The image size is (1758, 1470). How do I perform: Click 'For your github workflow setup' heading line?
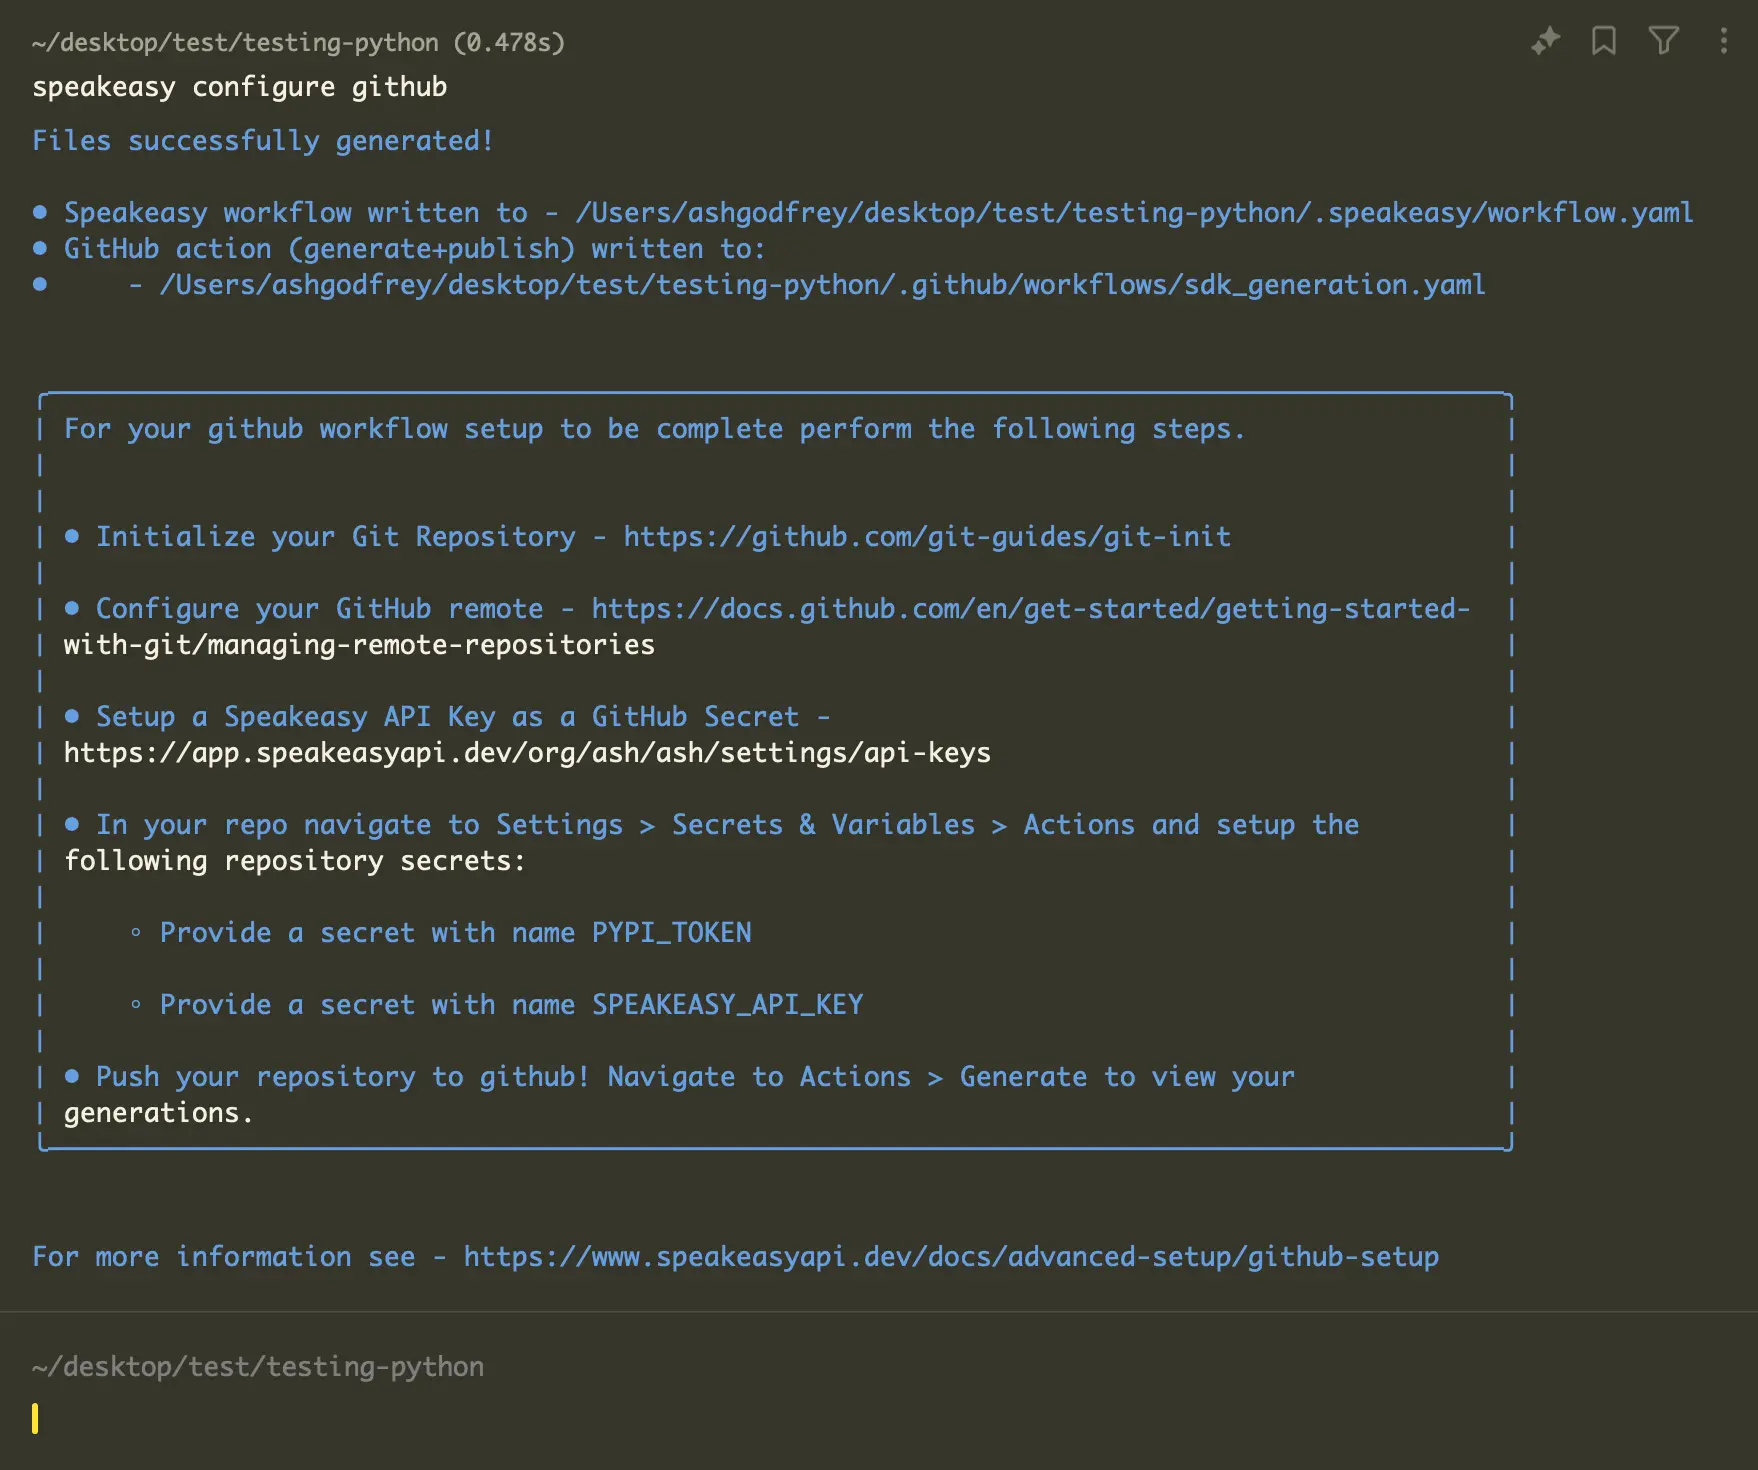point(655,429)
